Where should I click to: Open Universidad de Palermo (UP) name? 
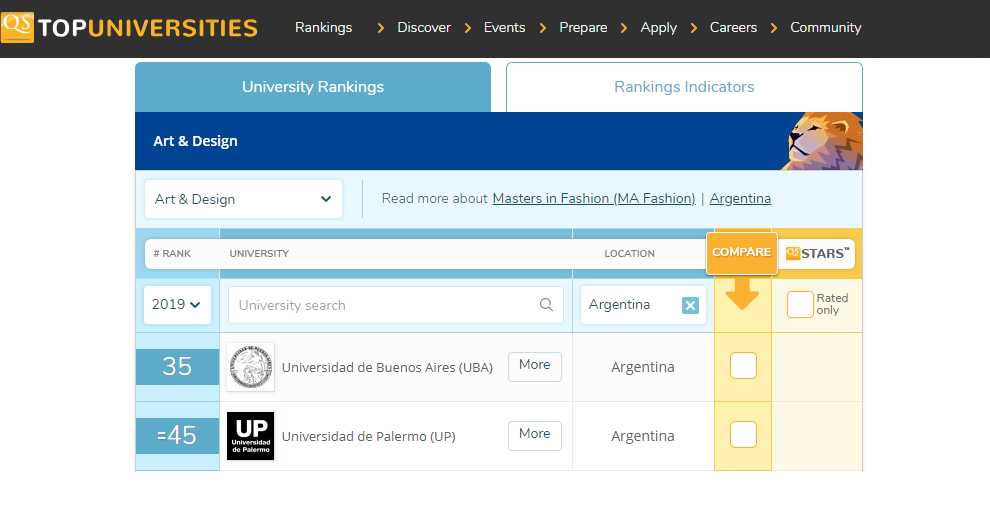[369, 437]
